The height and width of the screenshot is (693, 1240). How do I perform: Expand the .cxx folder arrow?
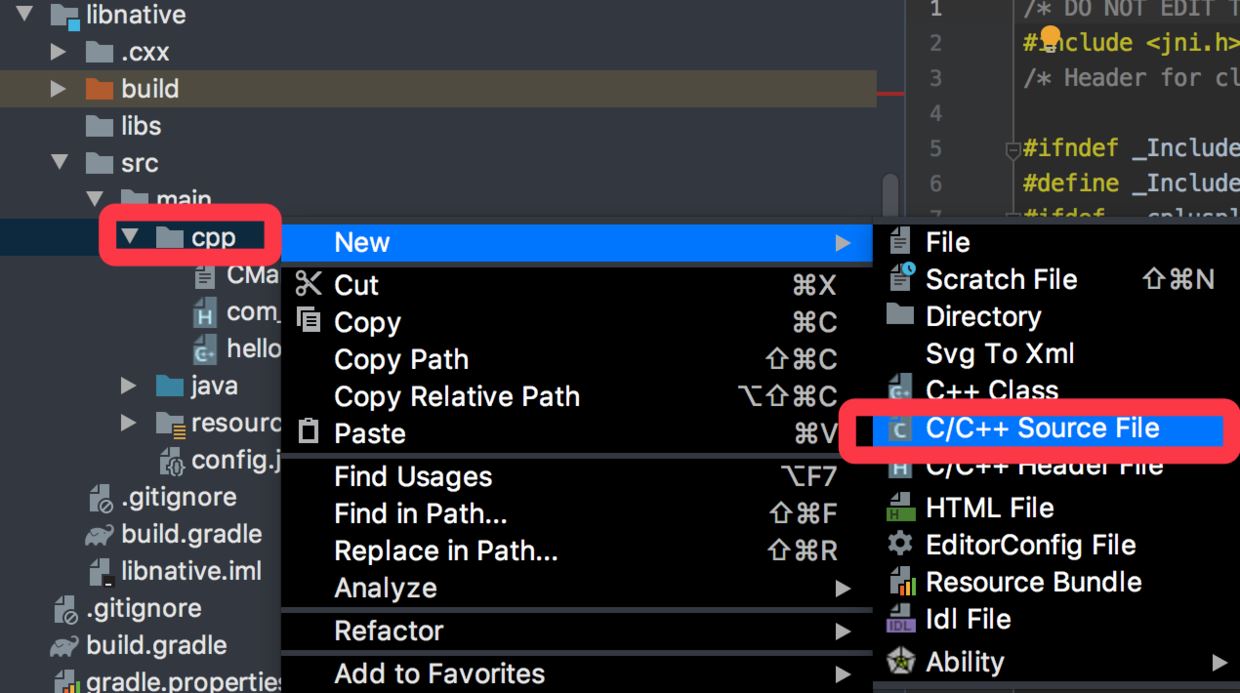(x=58, y=52)
